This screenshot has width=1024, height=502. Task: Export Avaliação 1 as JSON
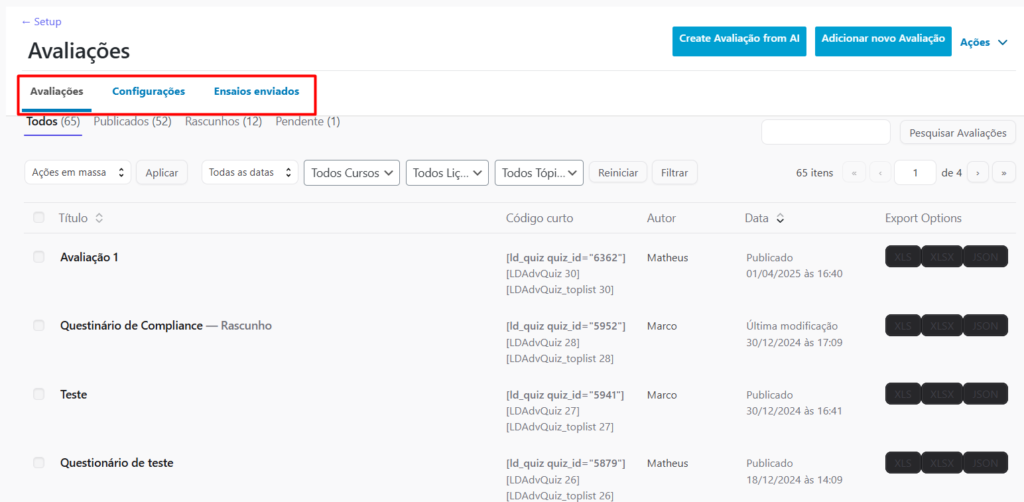[985, 257]
